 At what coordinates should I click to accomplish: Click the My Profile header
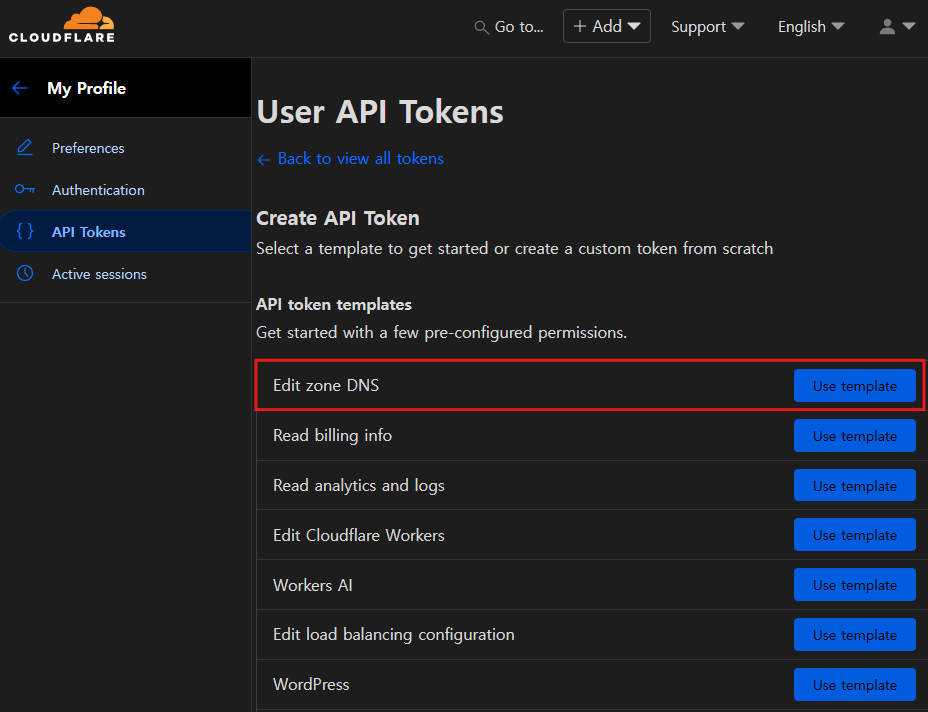pos(86,88)
